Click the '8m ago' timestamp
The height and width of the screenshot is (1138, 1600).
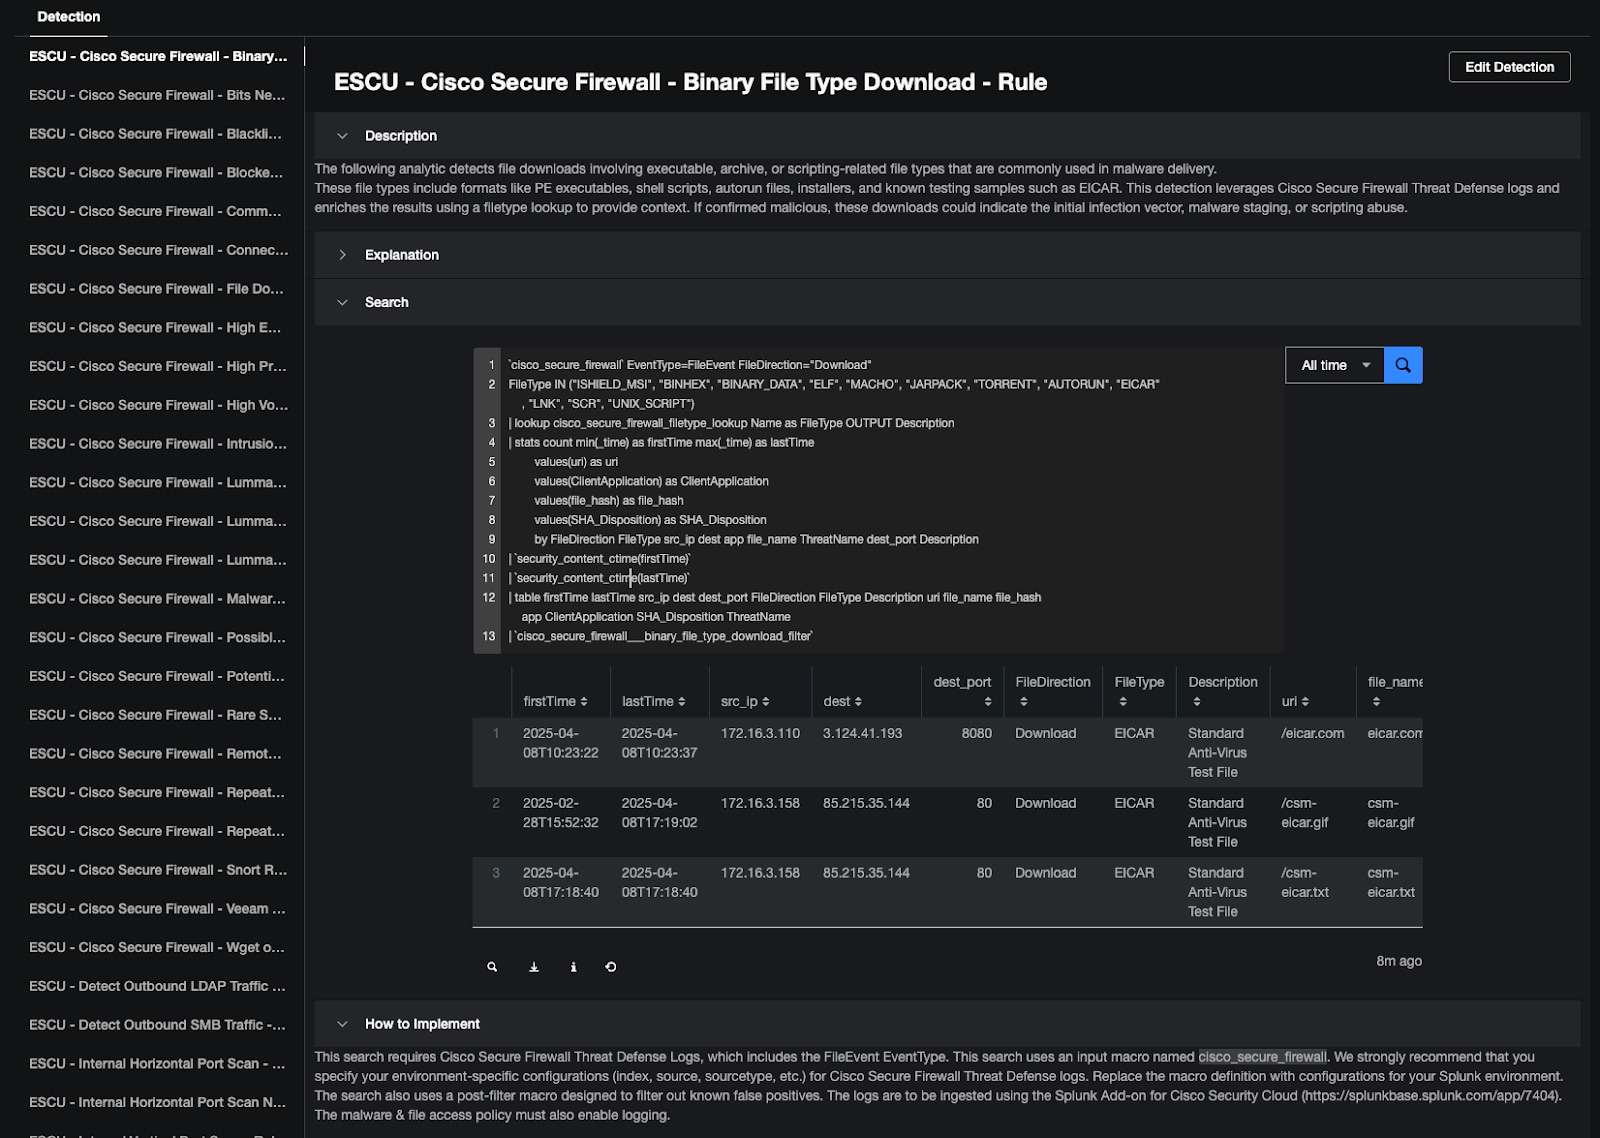point(1399,961)
